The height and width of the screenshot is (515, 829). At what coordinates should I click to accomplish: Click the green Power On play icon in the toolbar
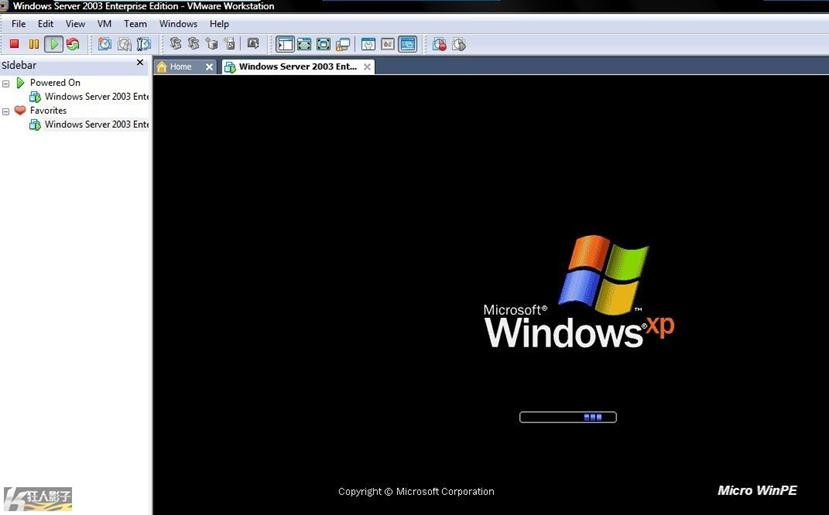[x=53, y=44]
